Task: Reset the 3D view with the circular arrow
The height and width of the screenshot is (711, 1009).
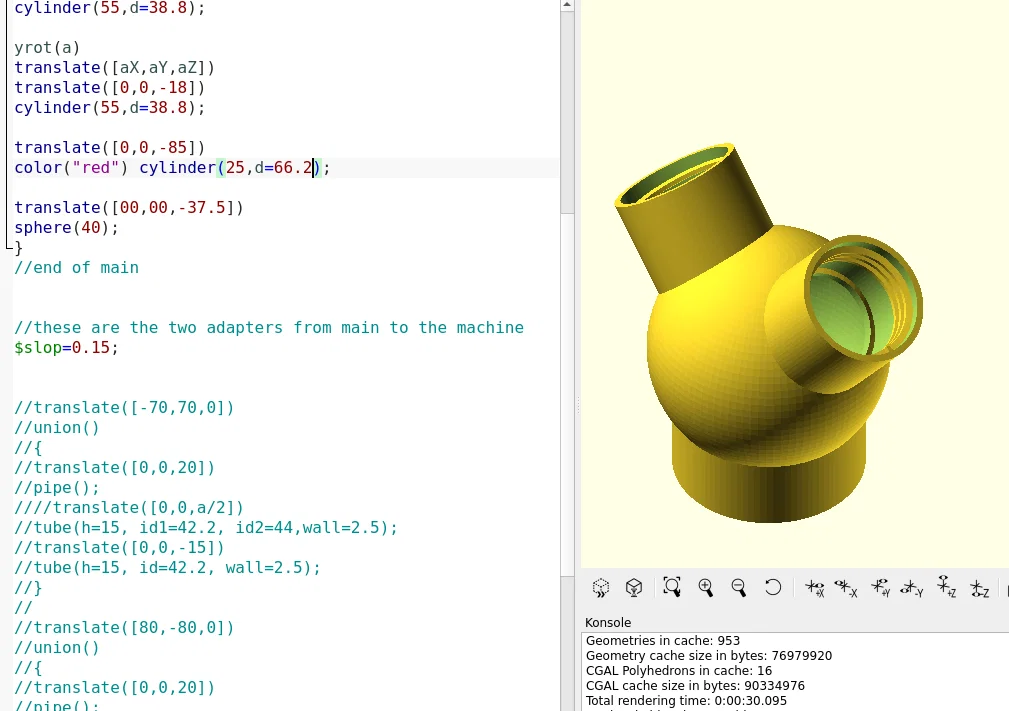Action: pyautogui.click(x=773, y=587)
